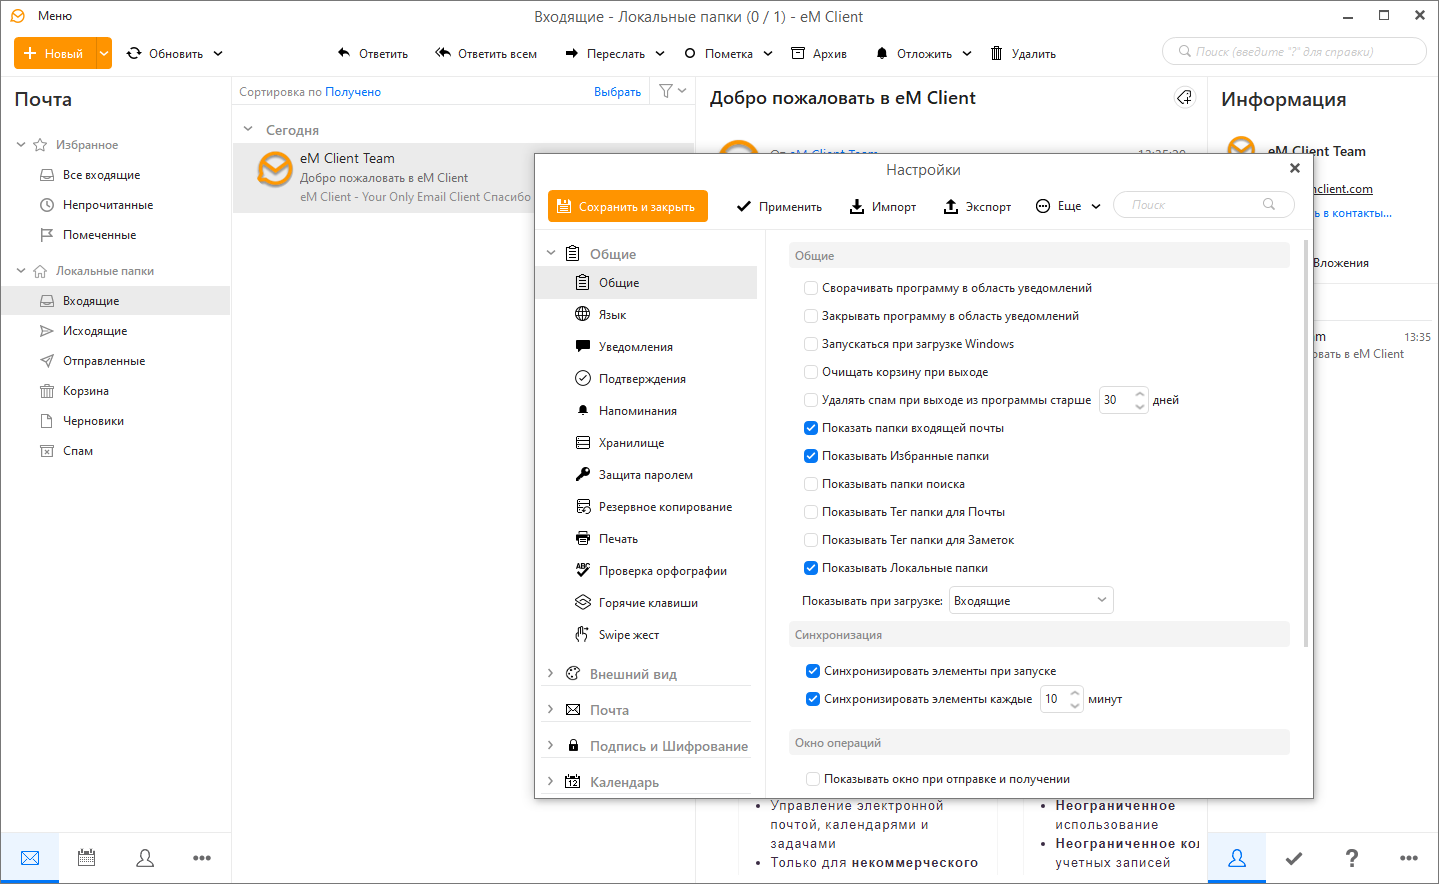Click the Forward (Переслать) arrow icon
Viewport: 1439px width, 884px height.
572,53
